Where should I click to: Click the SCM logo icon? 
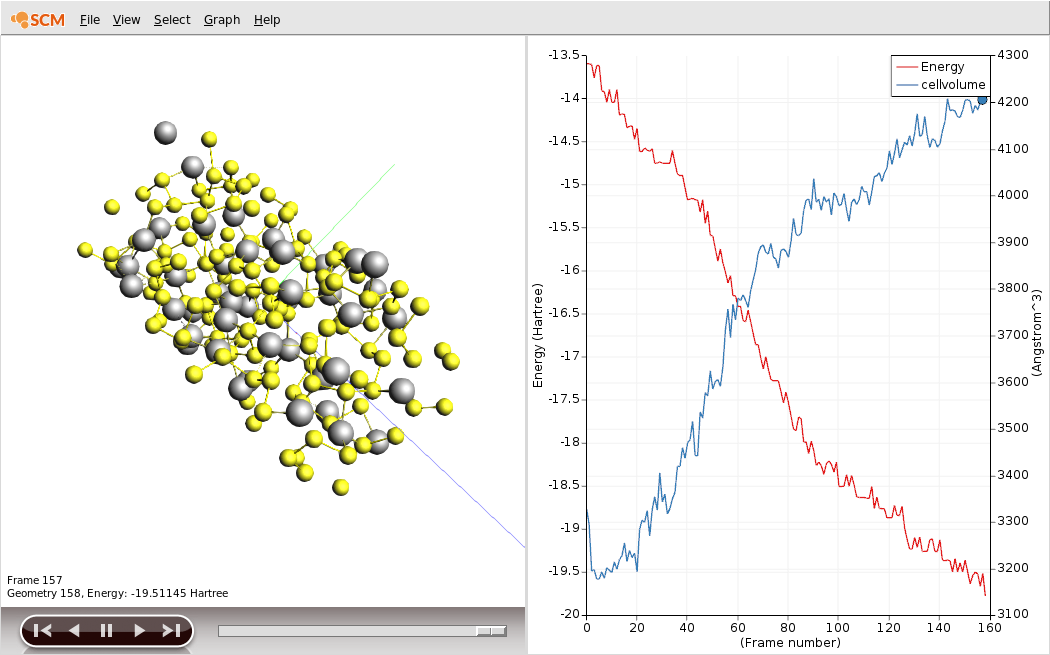pos(38,19)
